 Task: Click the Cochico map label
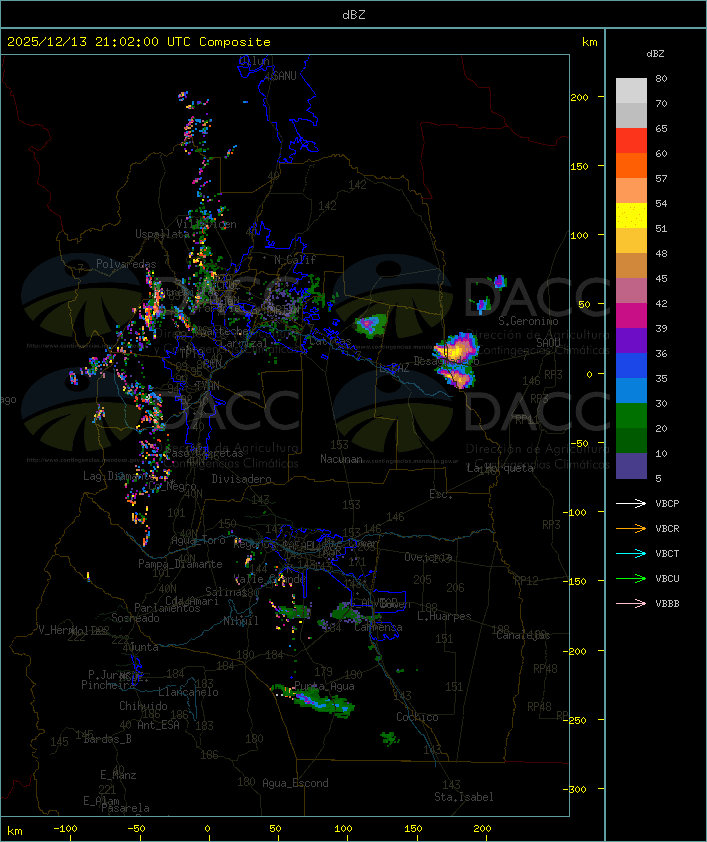coord(417,717)
